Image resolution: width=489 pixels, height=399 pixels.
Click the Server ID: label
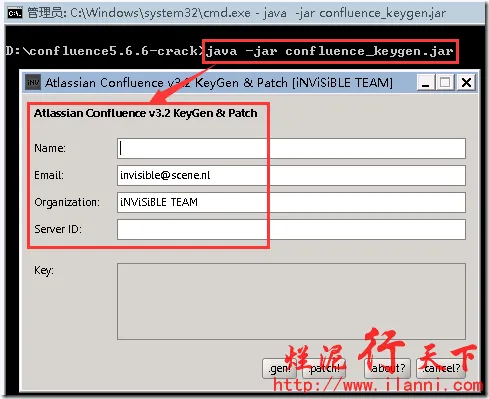click(58, 229)
